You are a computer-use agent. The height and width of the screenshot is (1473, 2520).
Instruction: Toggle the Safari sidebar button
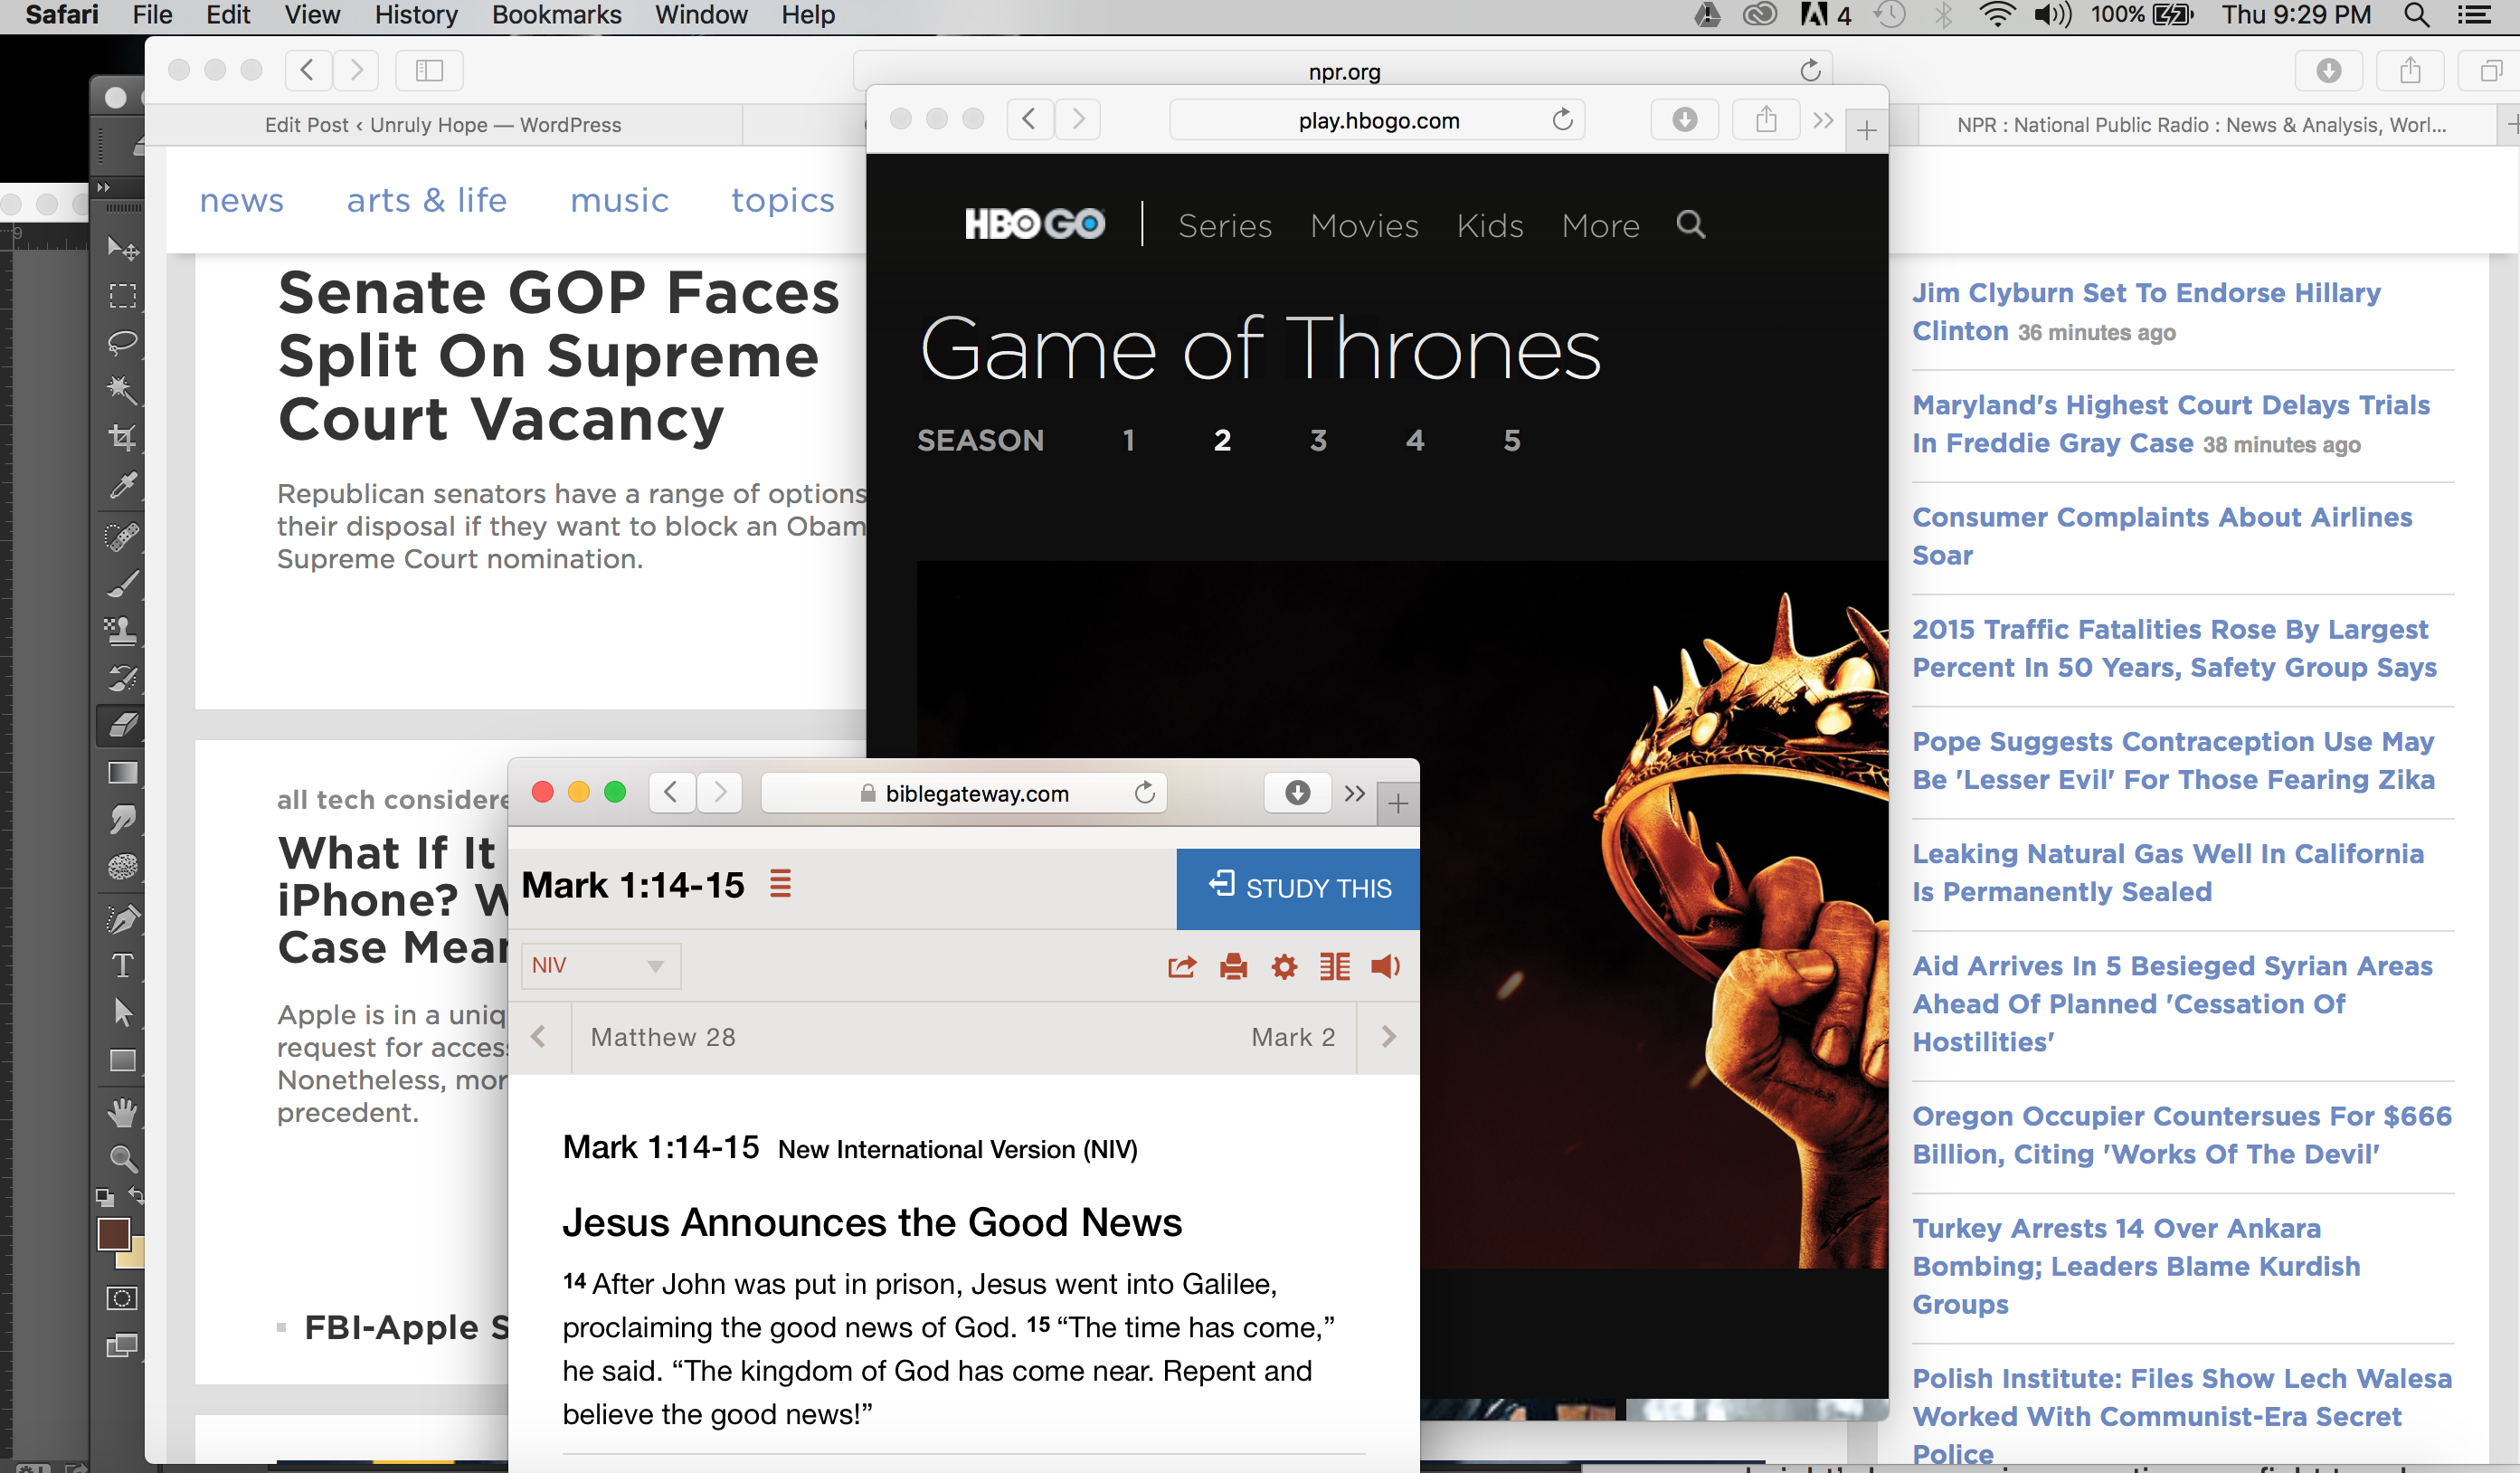[x=429, y=70]
